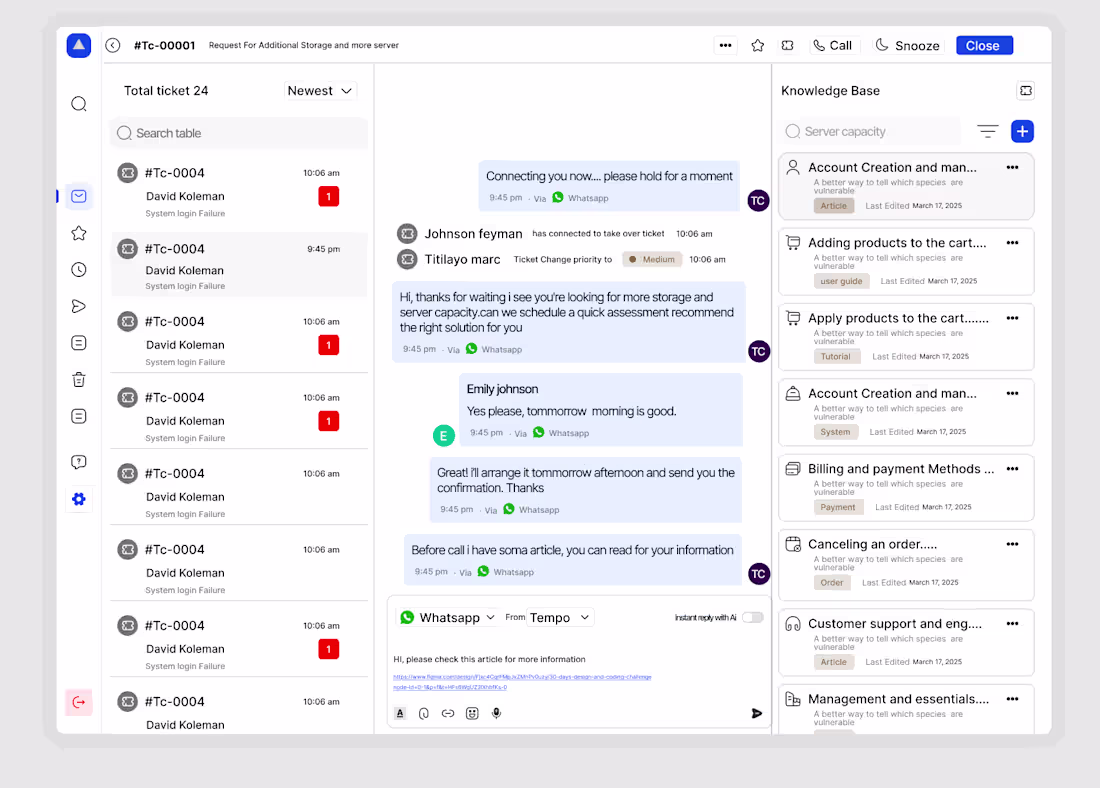Click the reply text 'Hi, please check this article'

[x=489, y=659]
